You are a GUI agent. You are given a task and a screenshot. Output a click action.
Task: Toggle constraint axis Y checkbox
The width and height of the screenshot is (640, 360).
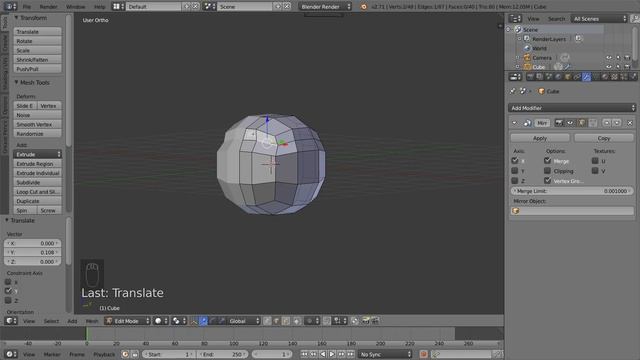click(8, 291)
